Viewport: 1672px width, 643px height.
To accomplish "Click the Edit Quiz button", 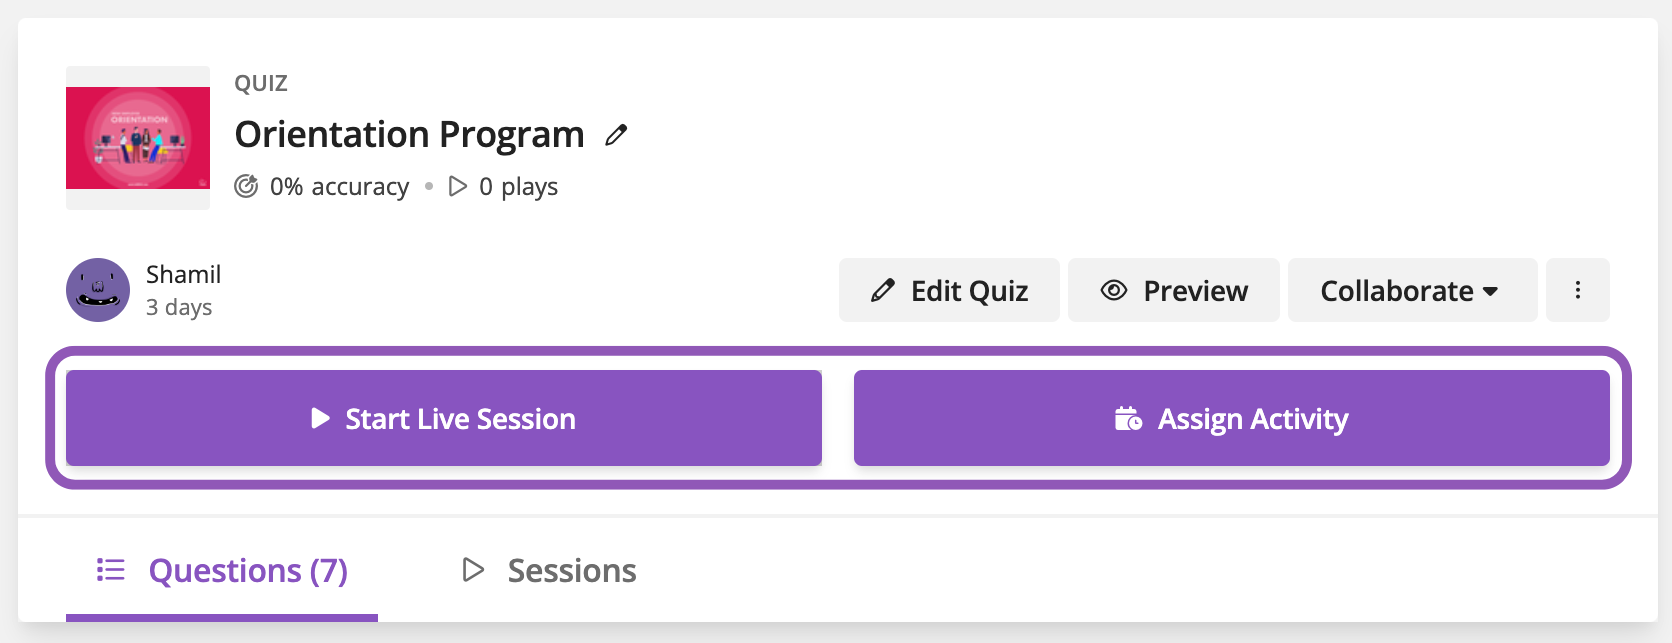I will click(x=949, y=290).
